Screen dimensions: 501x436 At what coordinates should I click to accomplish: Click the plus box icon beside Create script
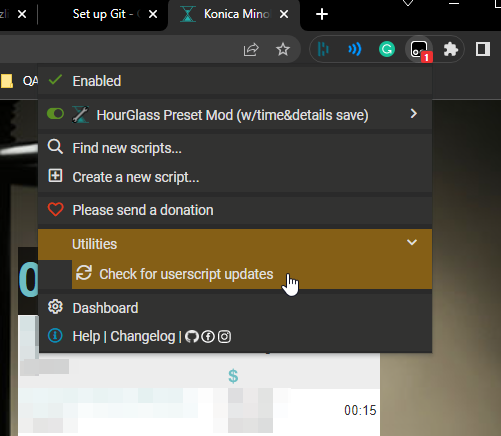click(x=55, y=175)
